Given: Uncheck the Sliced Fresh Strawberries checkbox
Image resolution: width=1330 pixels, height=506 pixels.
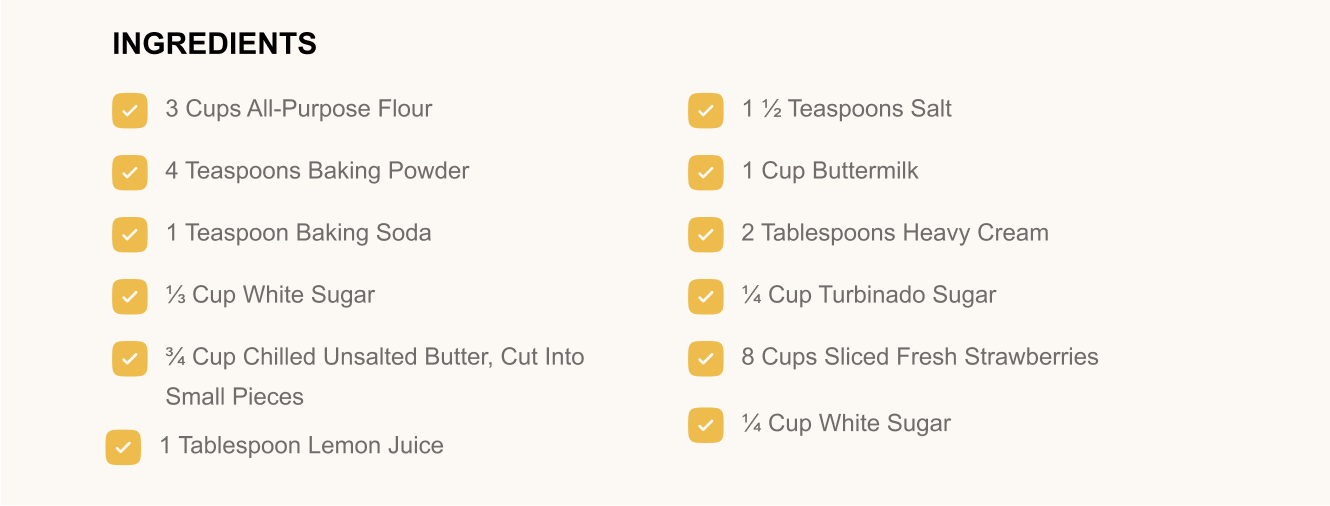Looking at the screenshot, I should 706,359.
